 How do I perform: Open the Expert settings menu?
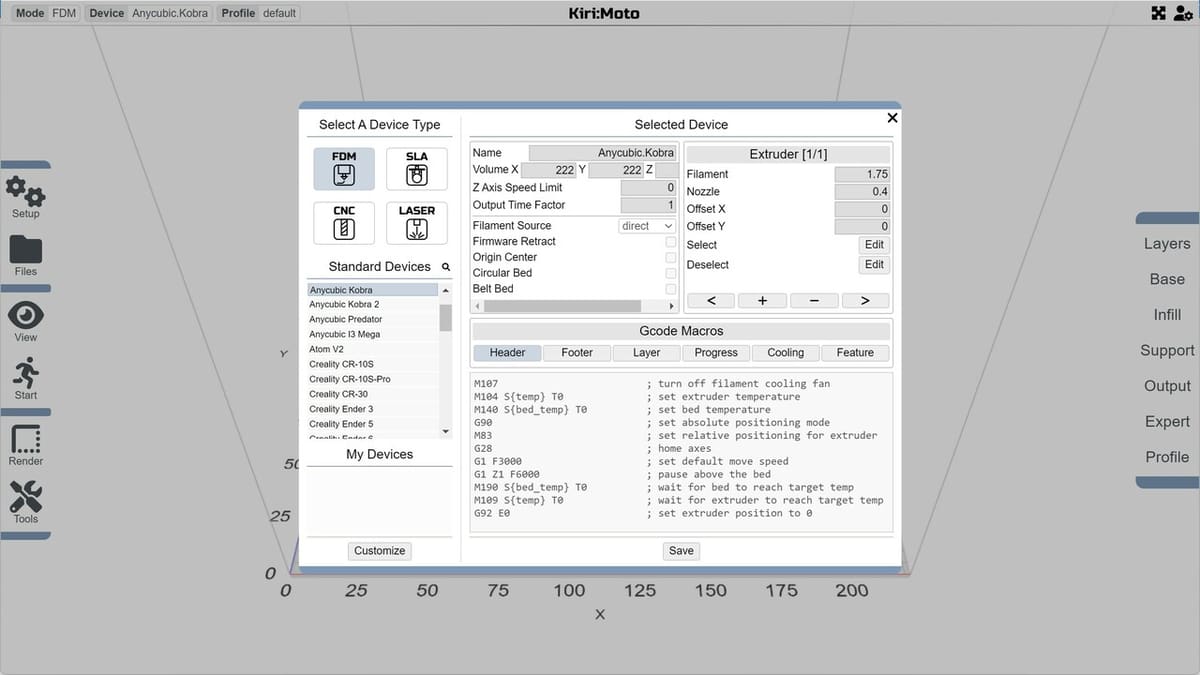coord(1167,422)
